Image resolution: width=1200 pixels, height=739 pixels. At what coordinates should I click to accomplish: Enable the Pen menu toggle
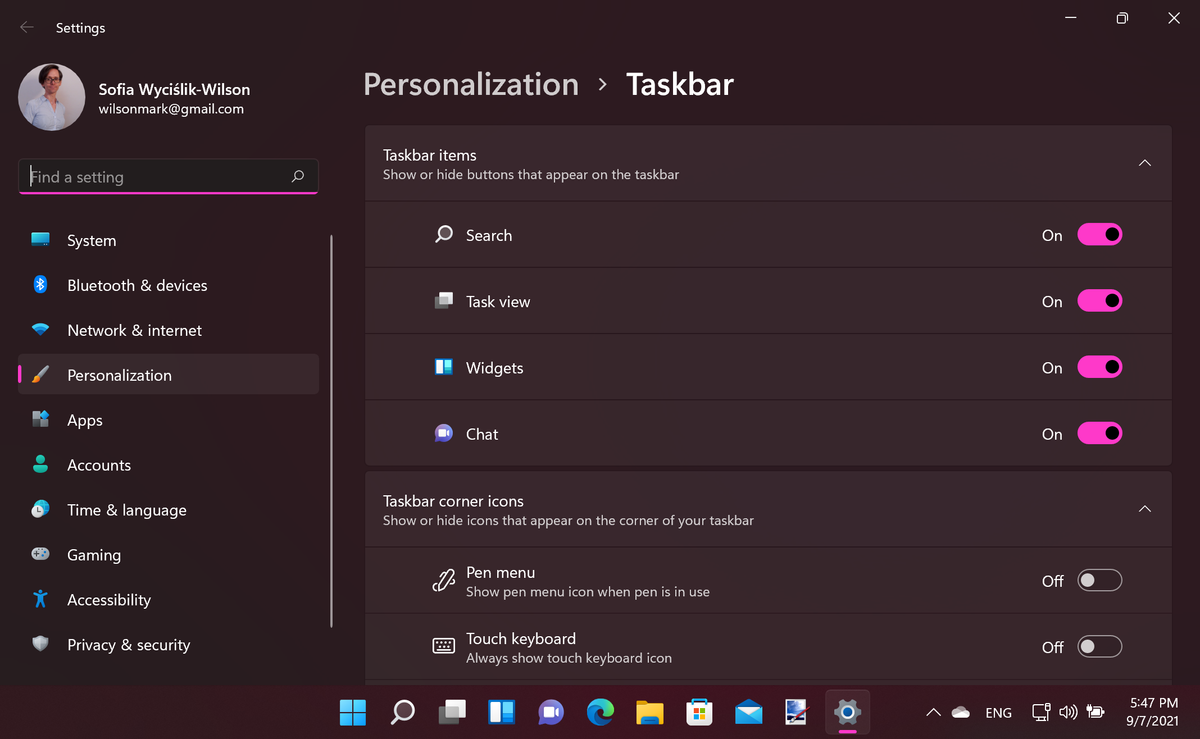tap(1099, 580)
